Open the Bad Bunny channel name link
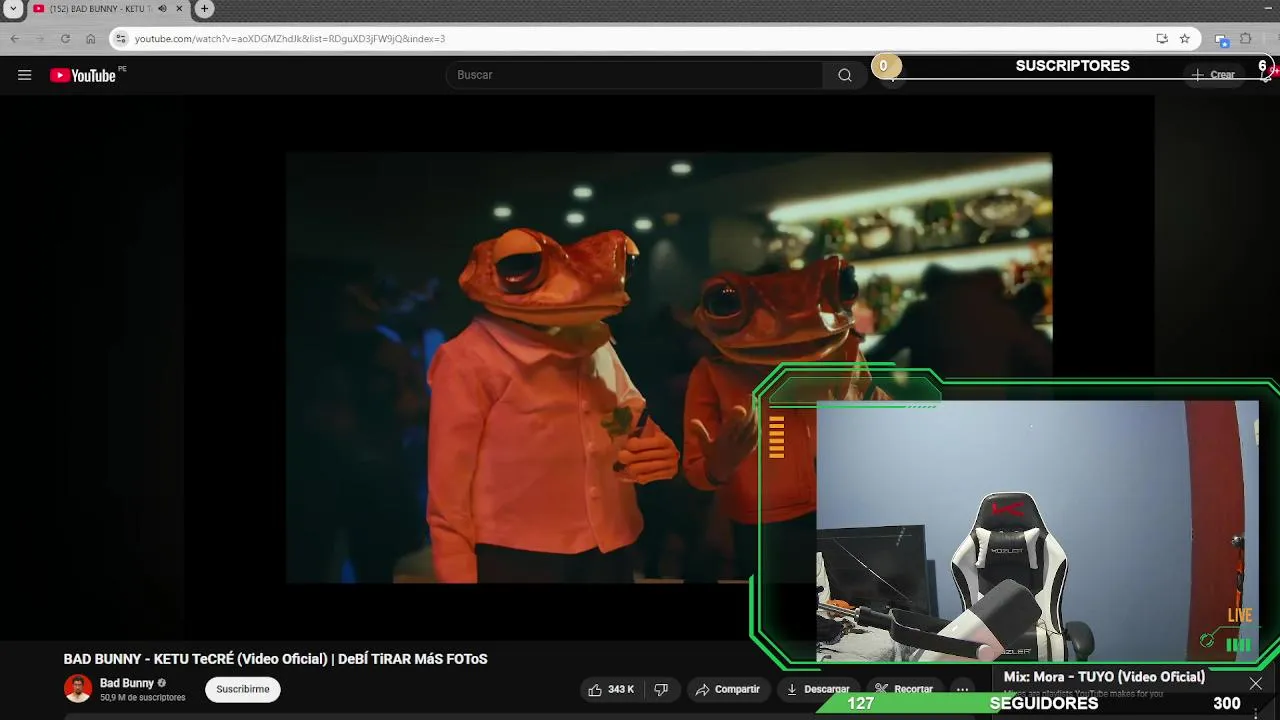The width and height of the screenshot is (1280, 720). [127, 683]
